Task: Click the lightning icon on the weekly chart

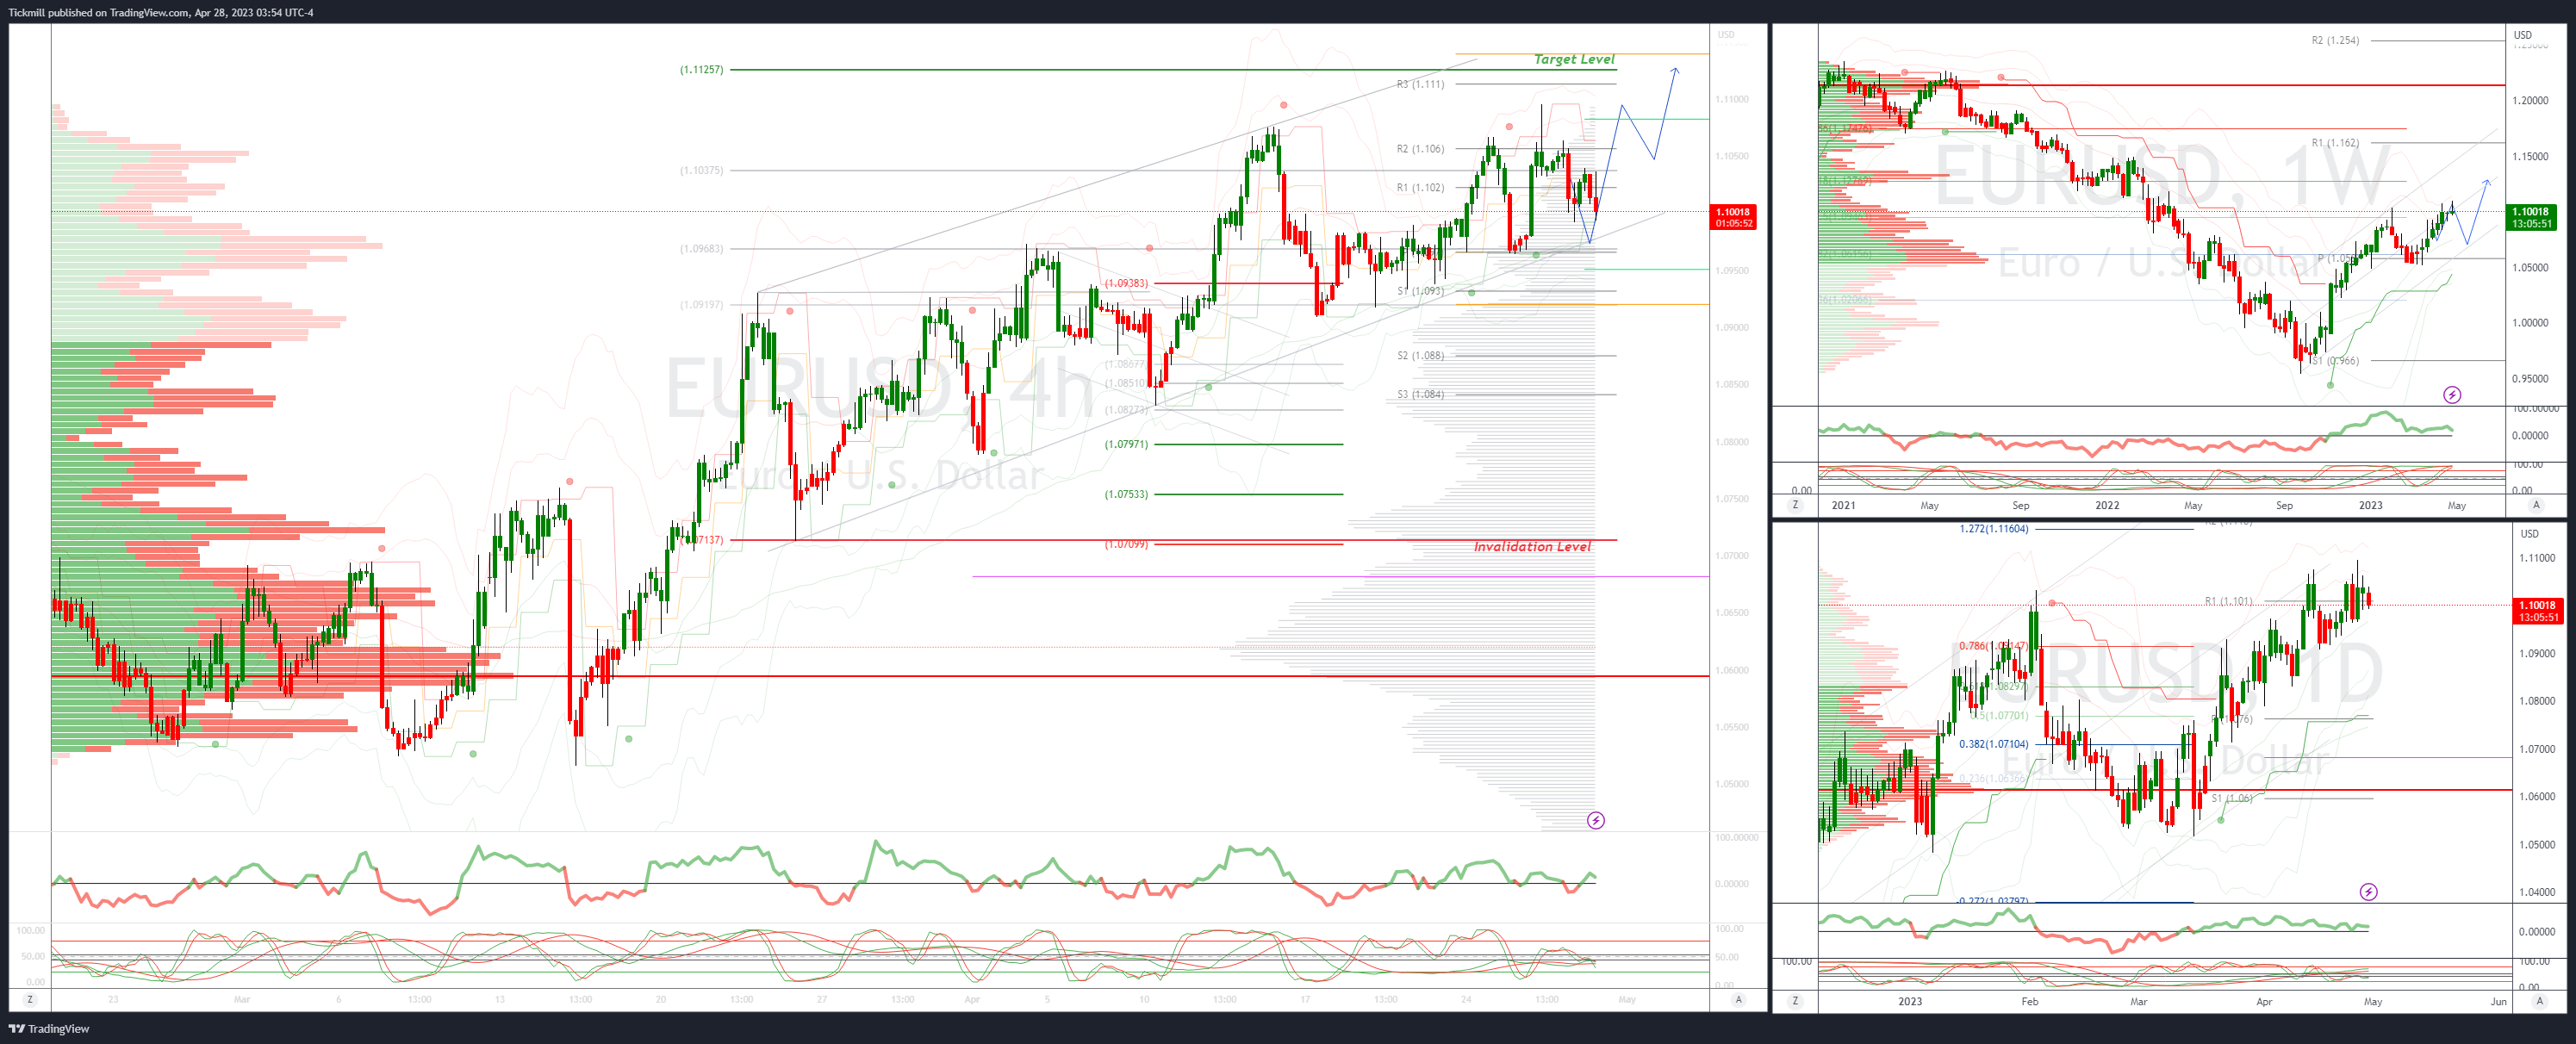Action: click(2452, 395)
